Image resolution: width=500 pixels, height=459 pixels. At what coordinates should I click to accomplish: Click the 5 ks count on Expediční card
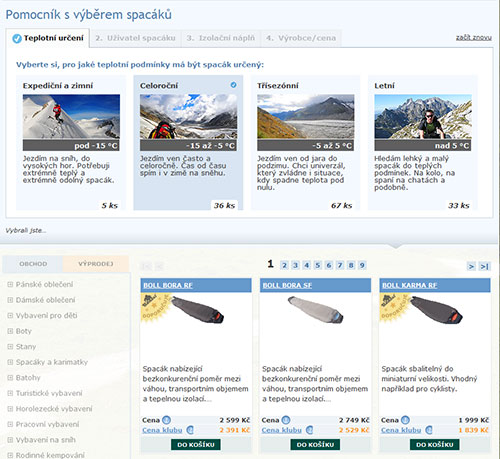click(x=110, y=205)
